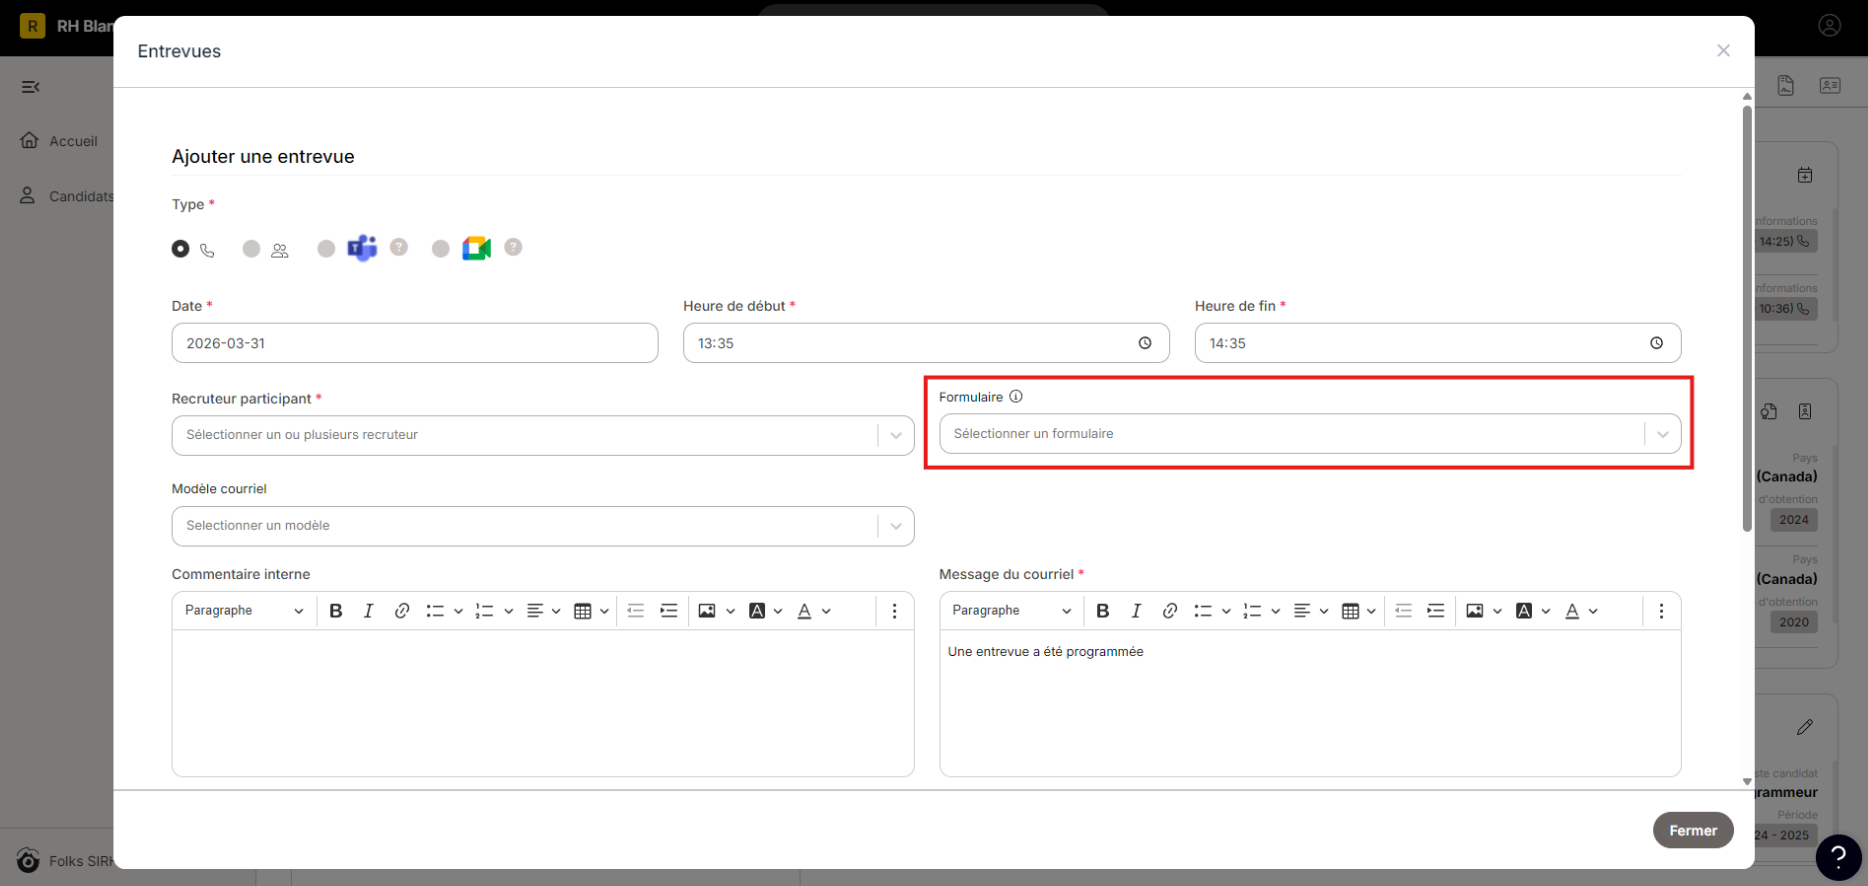Viewport: 1868px width, 886px height.
Task: Open the Recruteur participant dropdown
Action: [543, 435]
